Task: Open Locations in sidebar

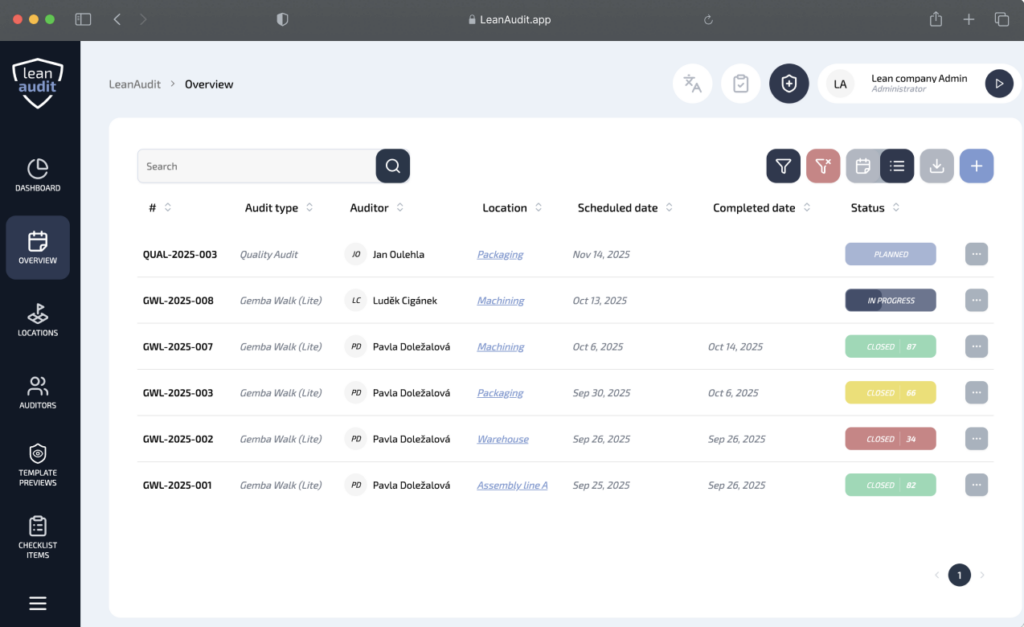Action: coord(38,320)
